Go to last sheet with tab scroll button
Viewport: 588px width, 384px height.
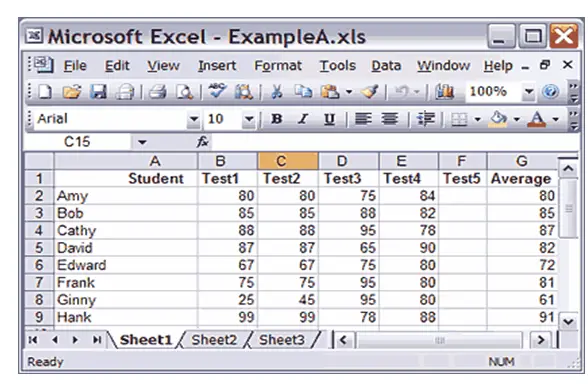tap(97, 340)
